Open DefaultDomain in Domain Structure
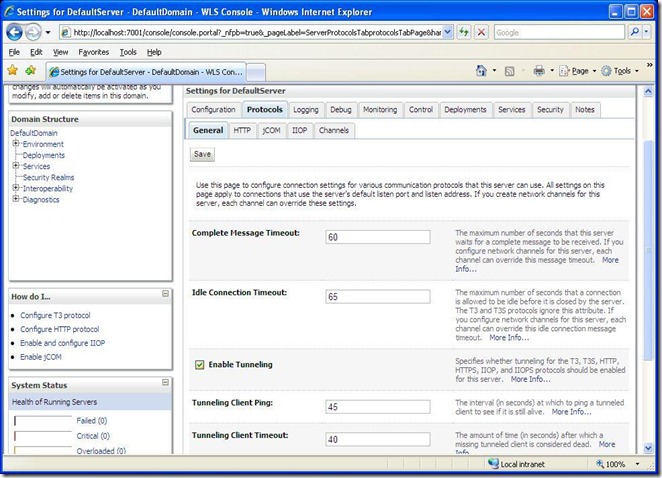The width and height of the screenshot is (662, 478). pos(34,133)
